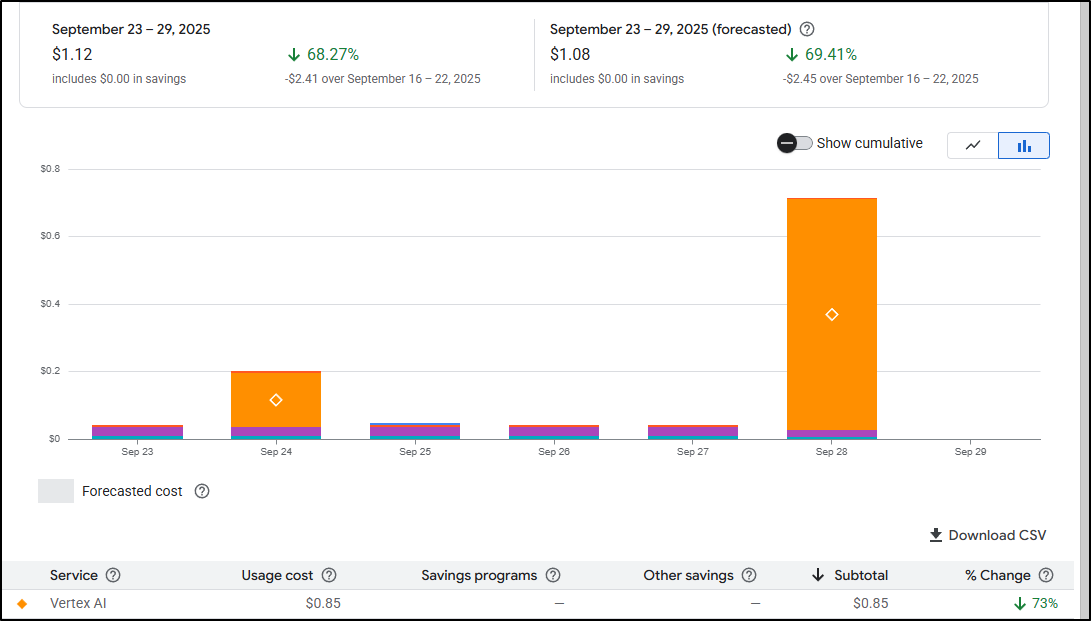Toggle the Show cumulative switch

pyautogui.click(x=795, y=143)
